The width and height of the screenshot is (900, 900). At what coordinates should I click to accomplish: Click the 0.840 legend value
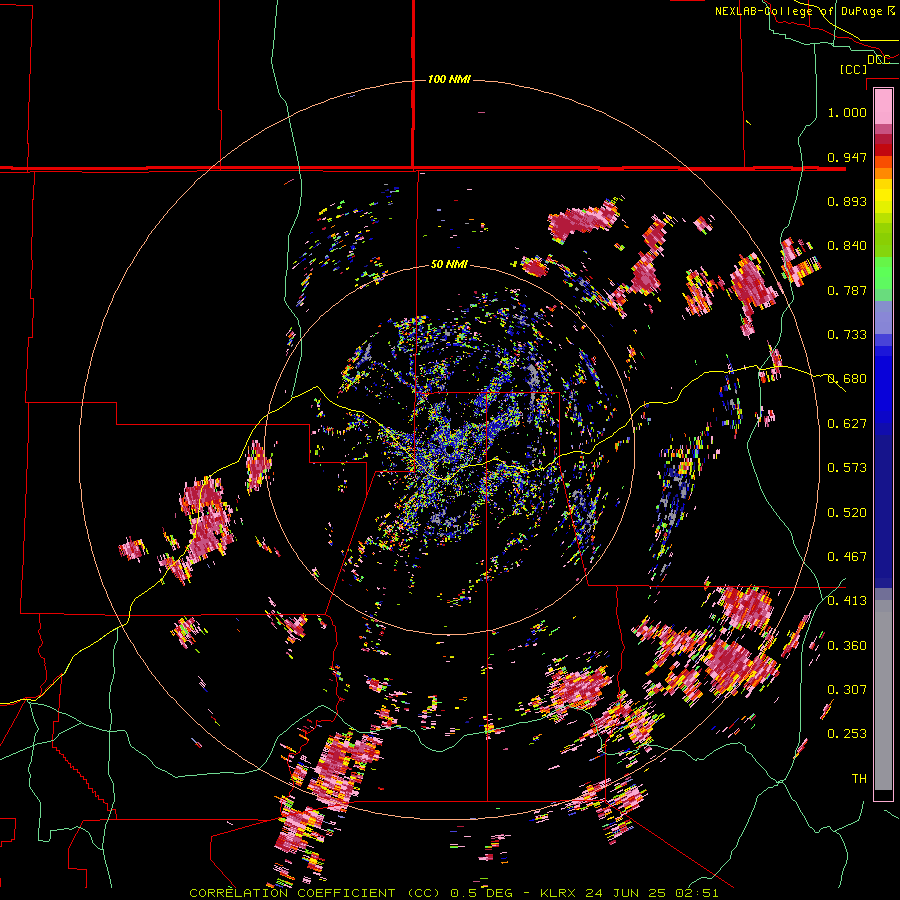point(847,246)
